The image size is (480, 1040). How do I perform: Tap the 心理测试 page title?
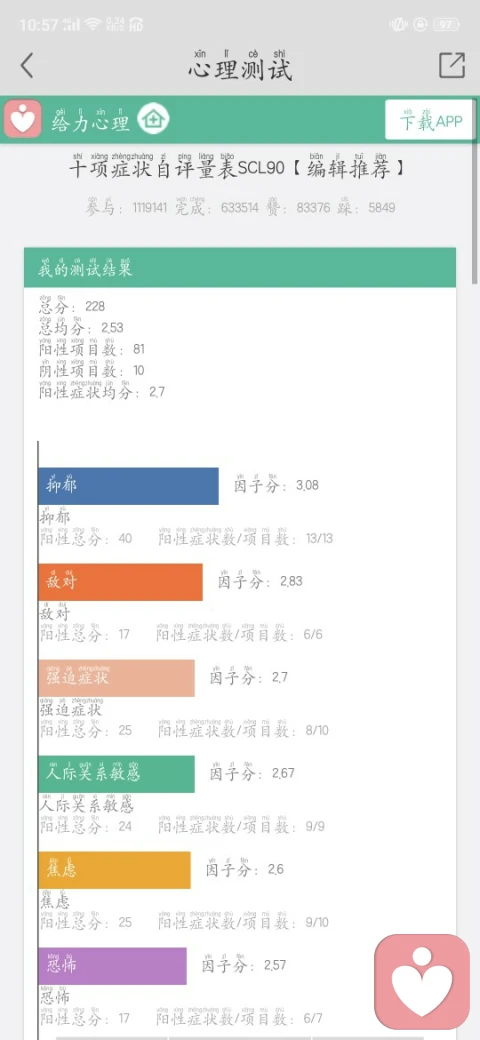click(x=240, y=66)
